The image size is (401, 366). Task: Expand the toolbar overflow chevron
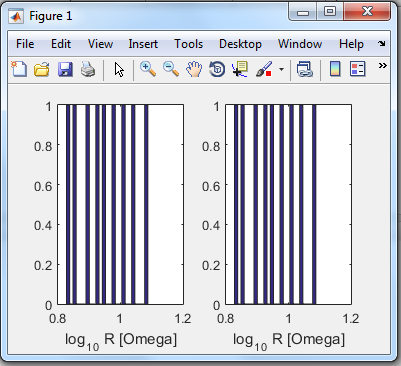382,66
